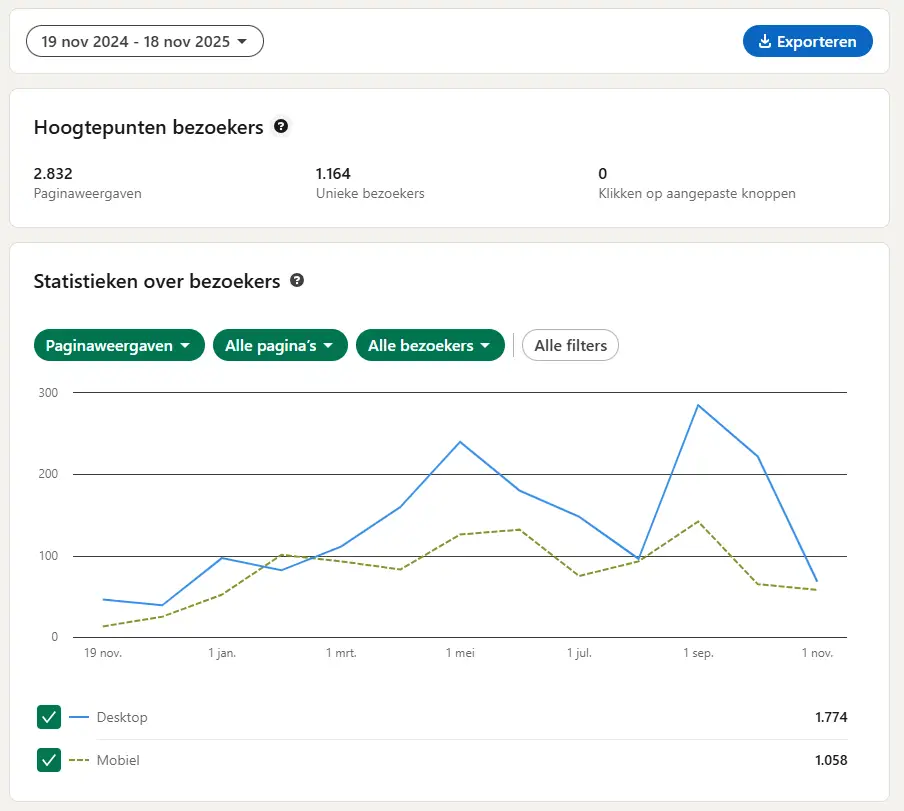This screenshot has height=811, width=904.
Task: Click the 1 jan. label on chart axis
Action: click(x=222, y=653)
